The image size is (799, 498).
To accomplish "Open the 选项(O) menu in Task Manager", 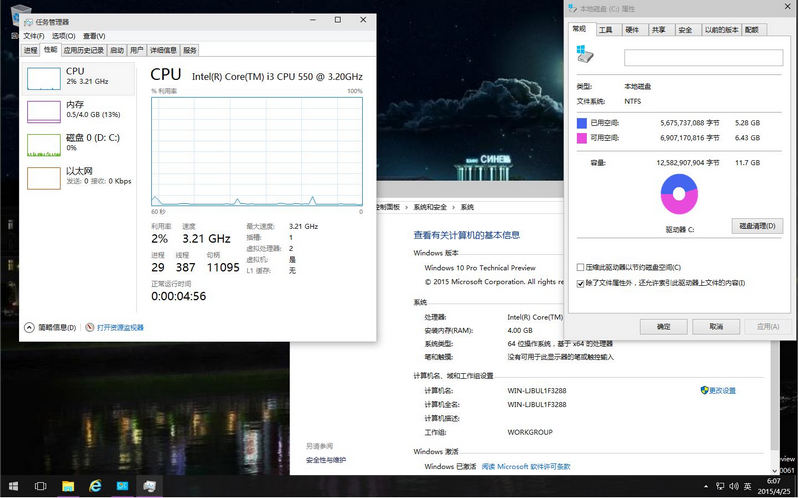I will 64,36.
